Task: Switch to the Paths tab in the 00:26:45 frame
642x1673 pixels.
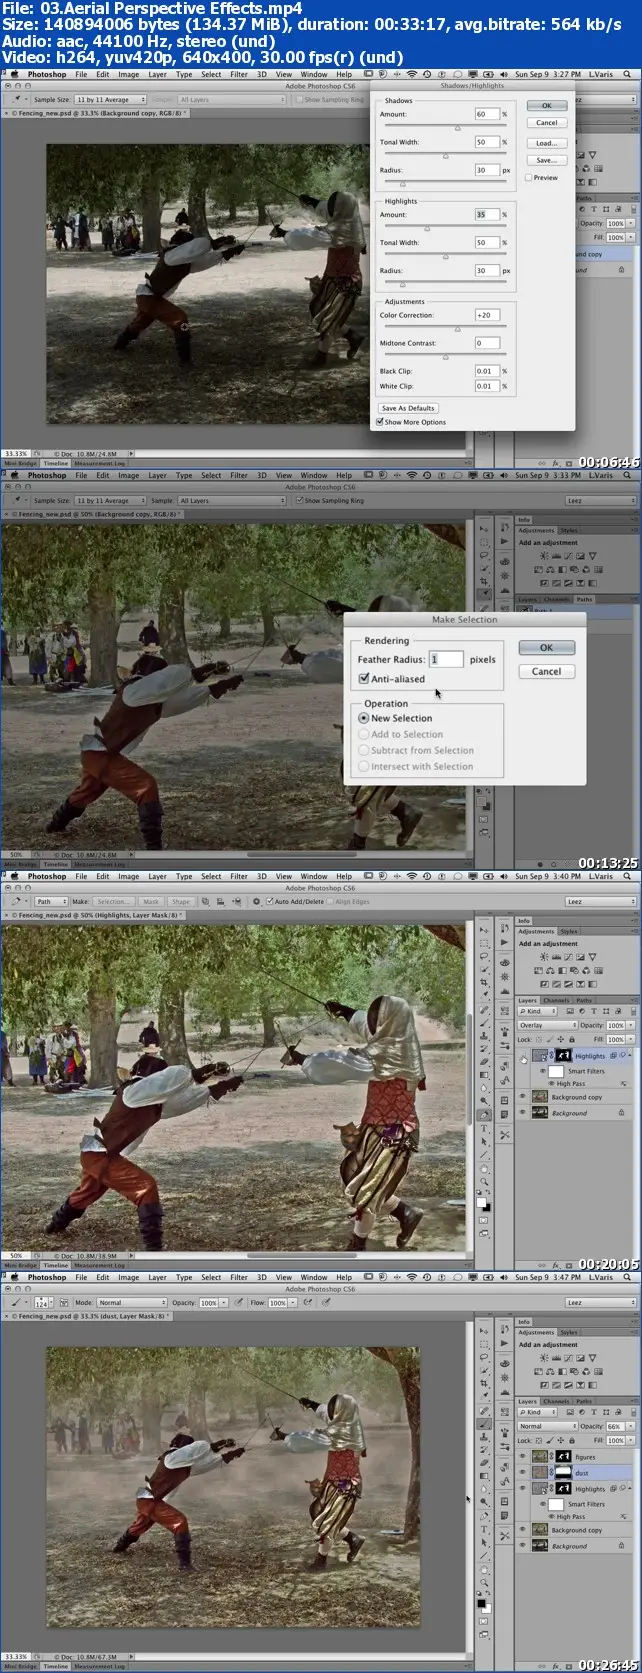Action: (x=584, y=1401)
